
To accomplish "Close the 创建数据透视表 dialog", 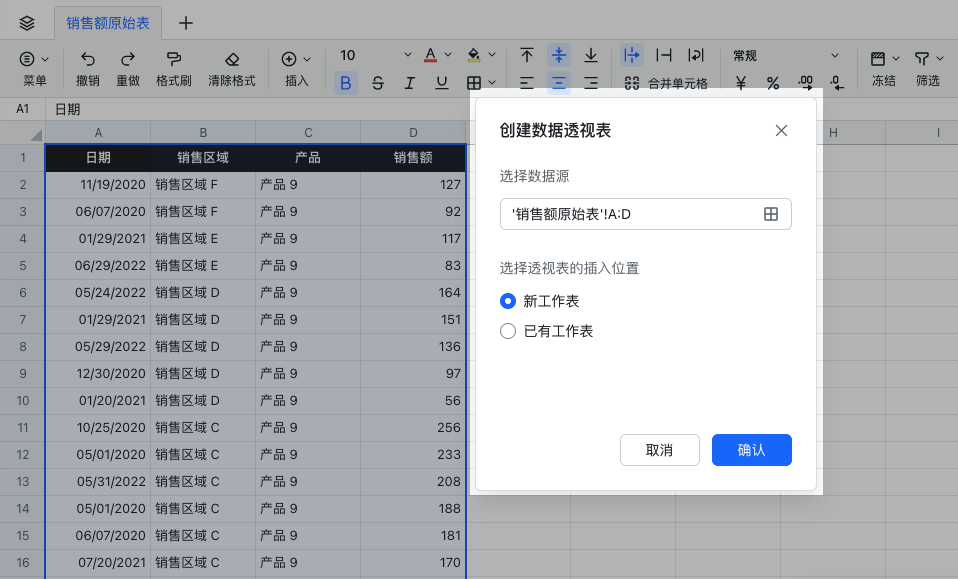I will click(781, 130).
